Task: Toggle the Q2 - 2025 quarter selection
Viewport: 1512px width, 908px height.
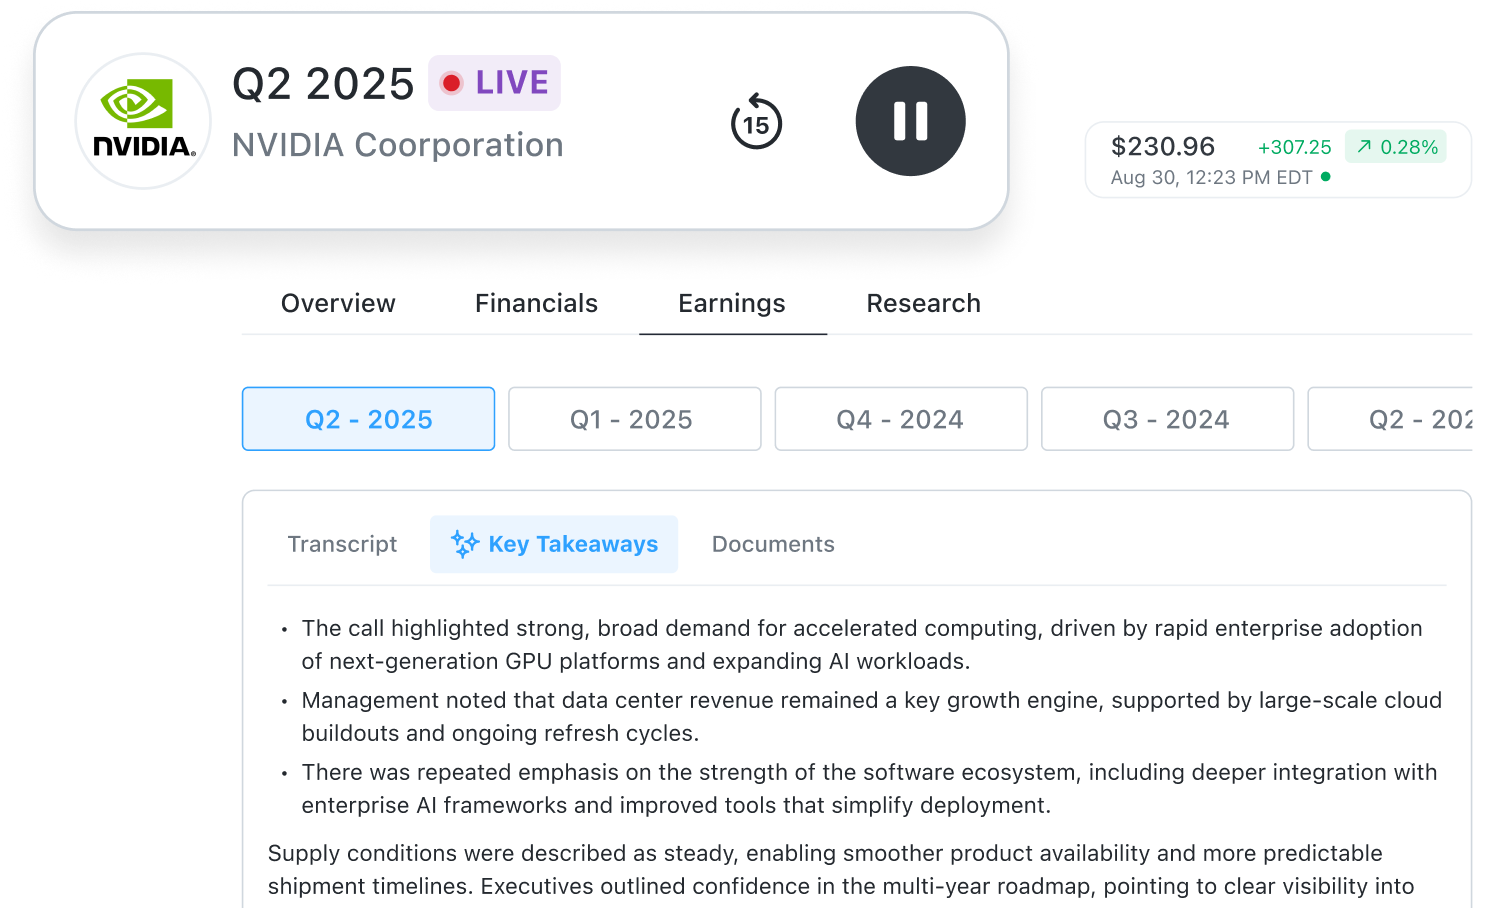Action: [x=368, y=419]
